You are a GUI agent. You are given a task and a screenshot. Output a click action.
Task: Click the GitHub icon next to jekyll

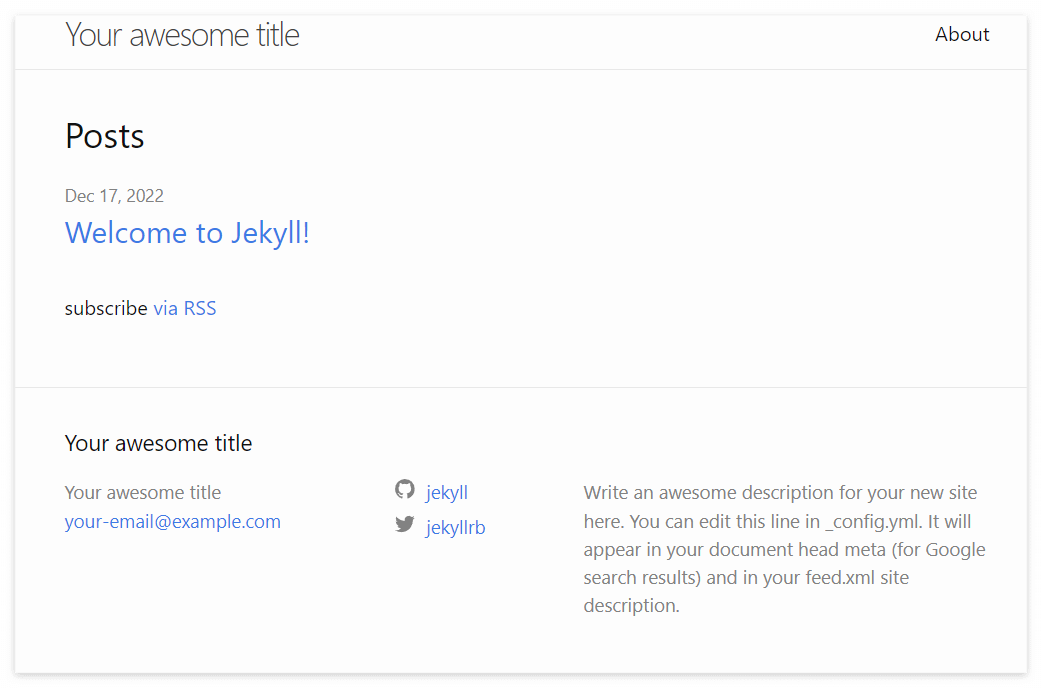point(405,490)
